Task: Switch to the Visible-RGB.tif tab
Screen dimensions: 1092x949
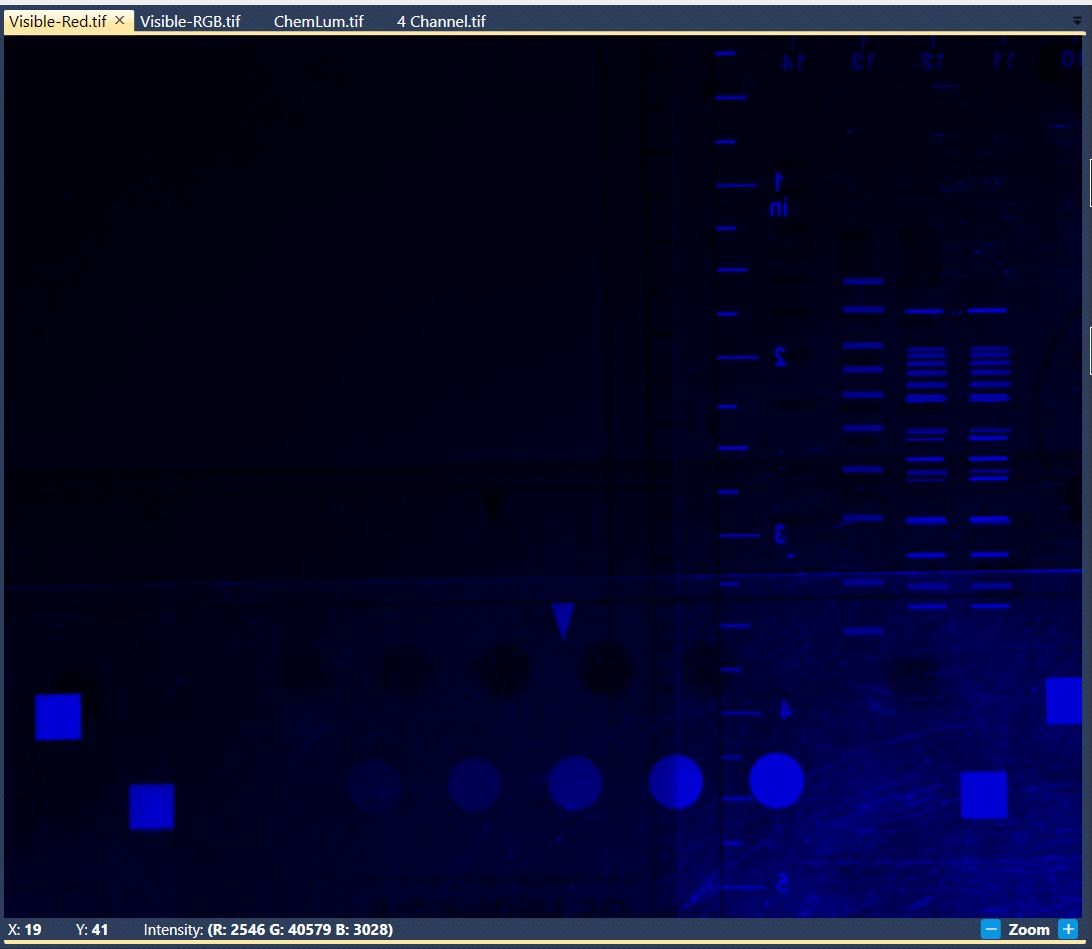Action: pos(190,22)
